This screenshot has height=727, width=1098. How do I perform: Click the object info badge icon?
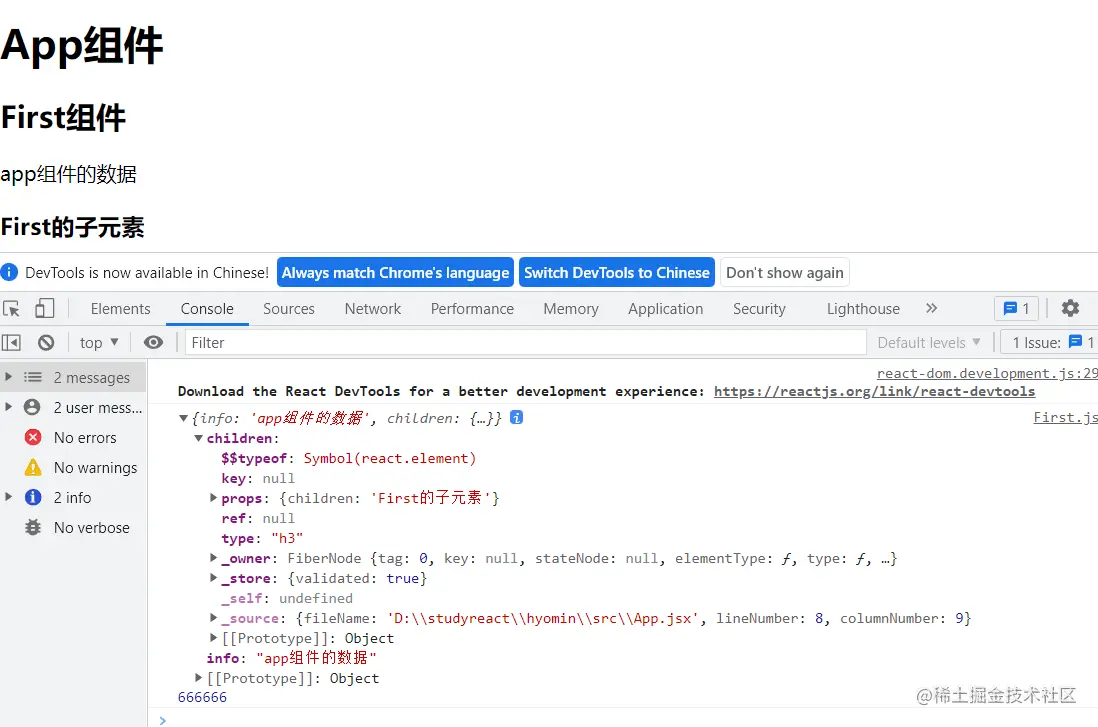[x=517, y=417]
